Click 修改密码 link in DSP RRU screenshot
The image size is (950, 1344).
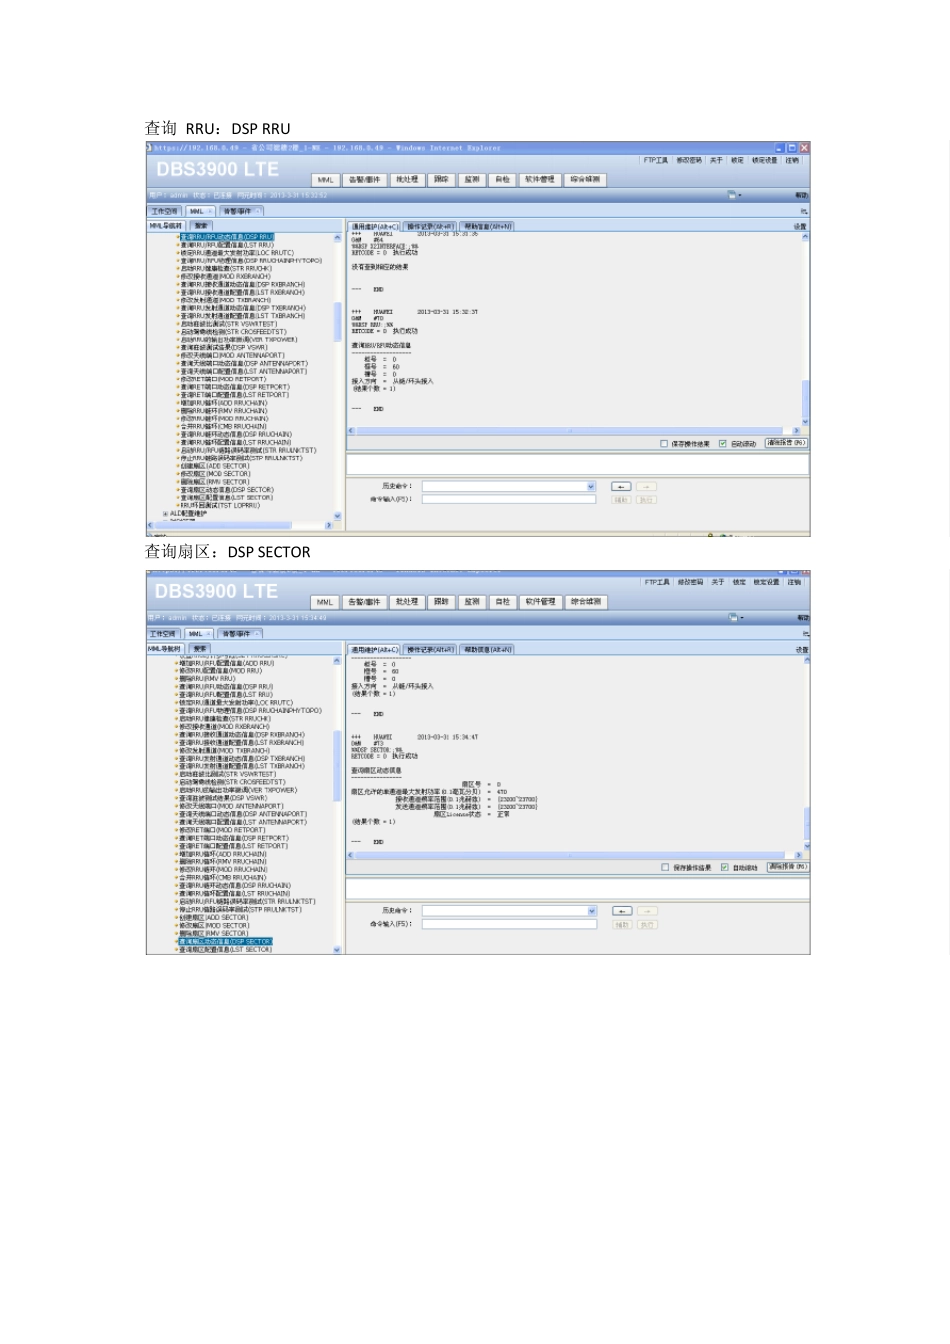coord(689,160)
